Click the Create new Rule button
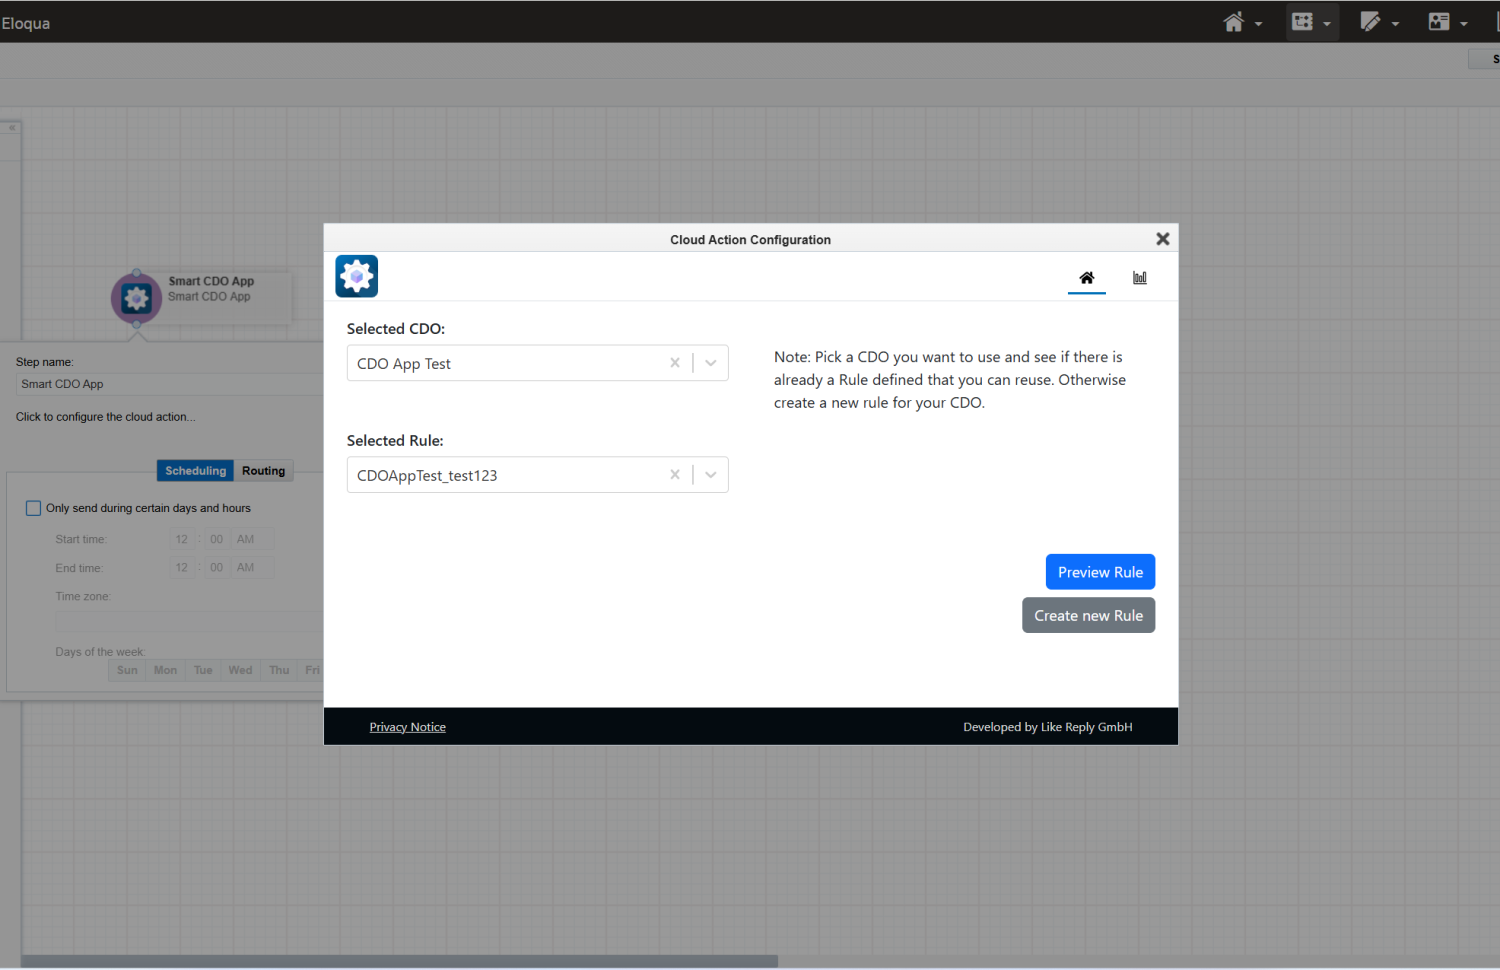The image size is (1500, 970). click(1088, 615)
